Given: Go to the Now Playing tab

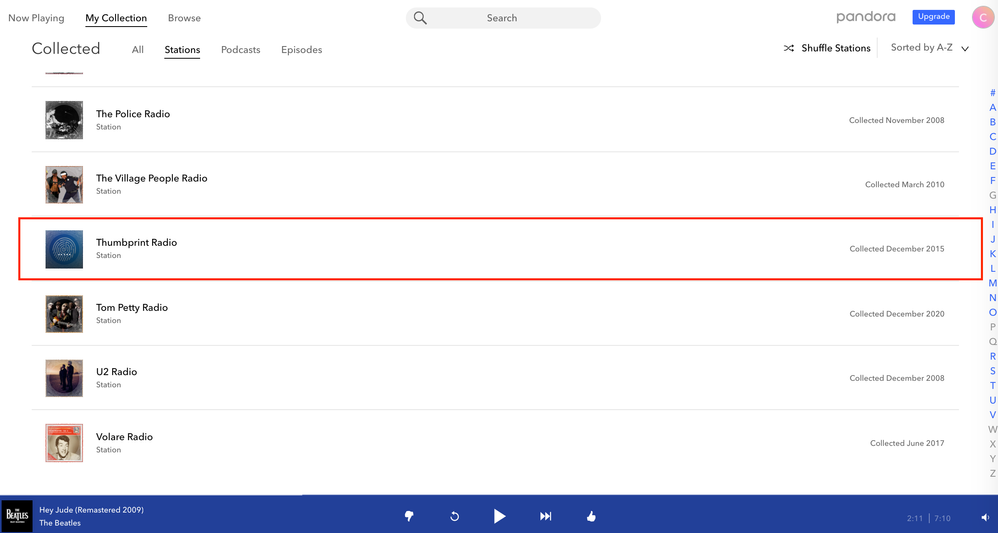Looking at the screenshot, I should coord(36,18).
